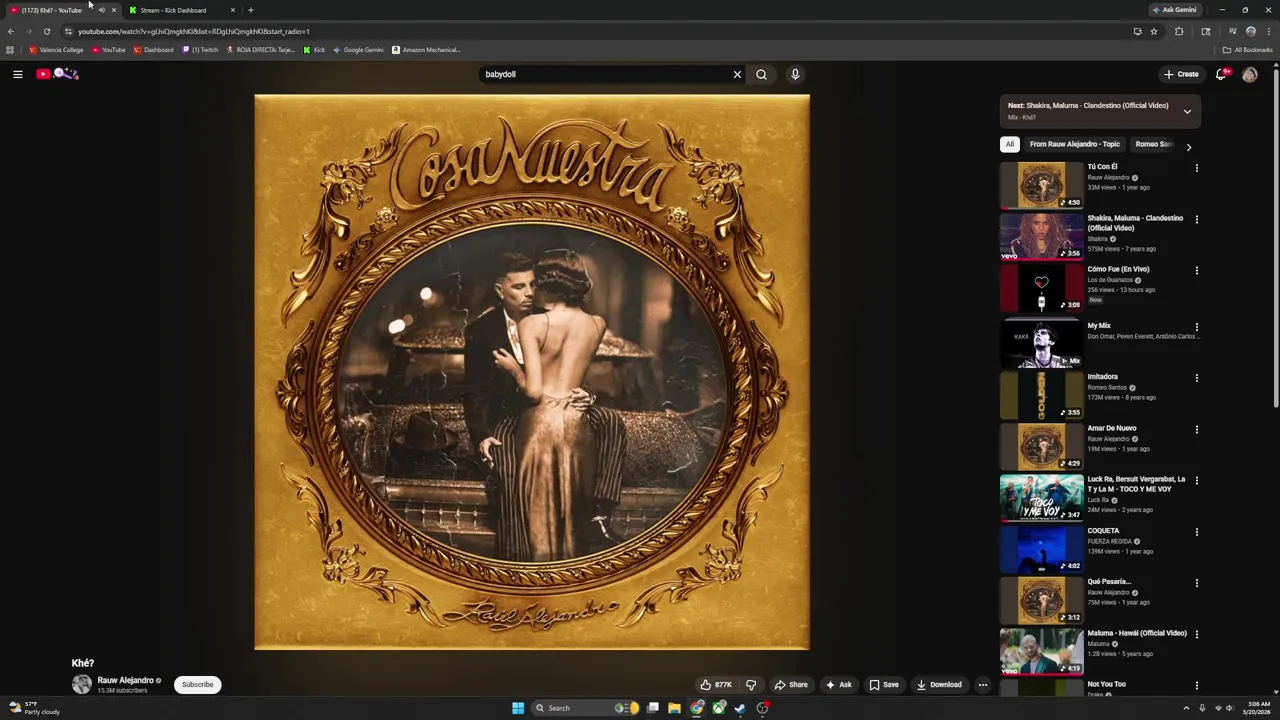1280x720 pixels.
Task: Open the My Mix playlist
Action: pos(1041,343)
